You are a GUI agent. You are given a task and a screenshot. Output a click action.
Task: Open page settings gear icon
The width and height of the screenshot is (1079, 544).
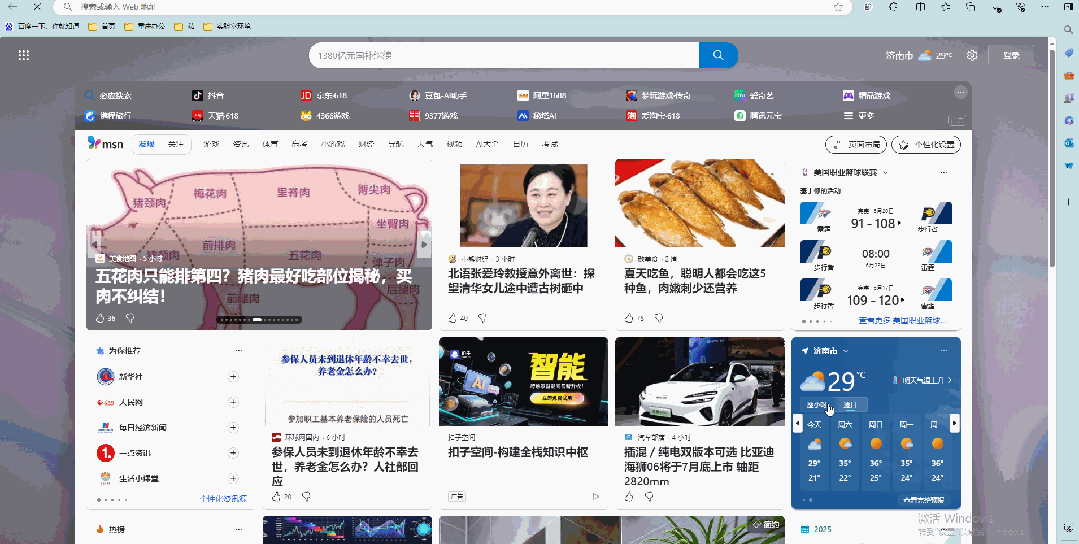971,56
